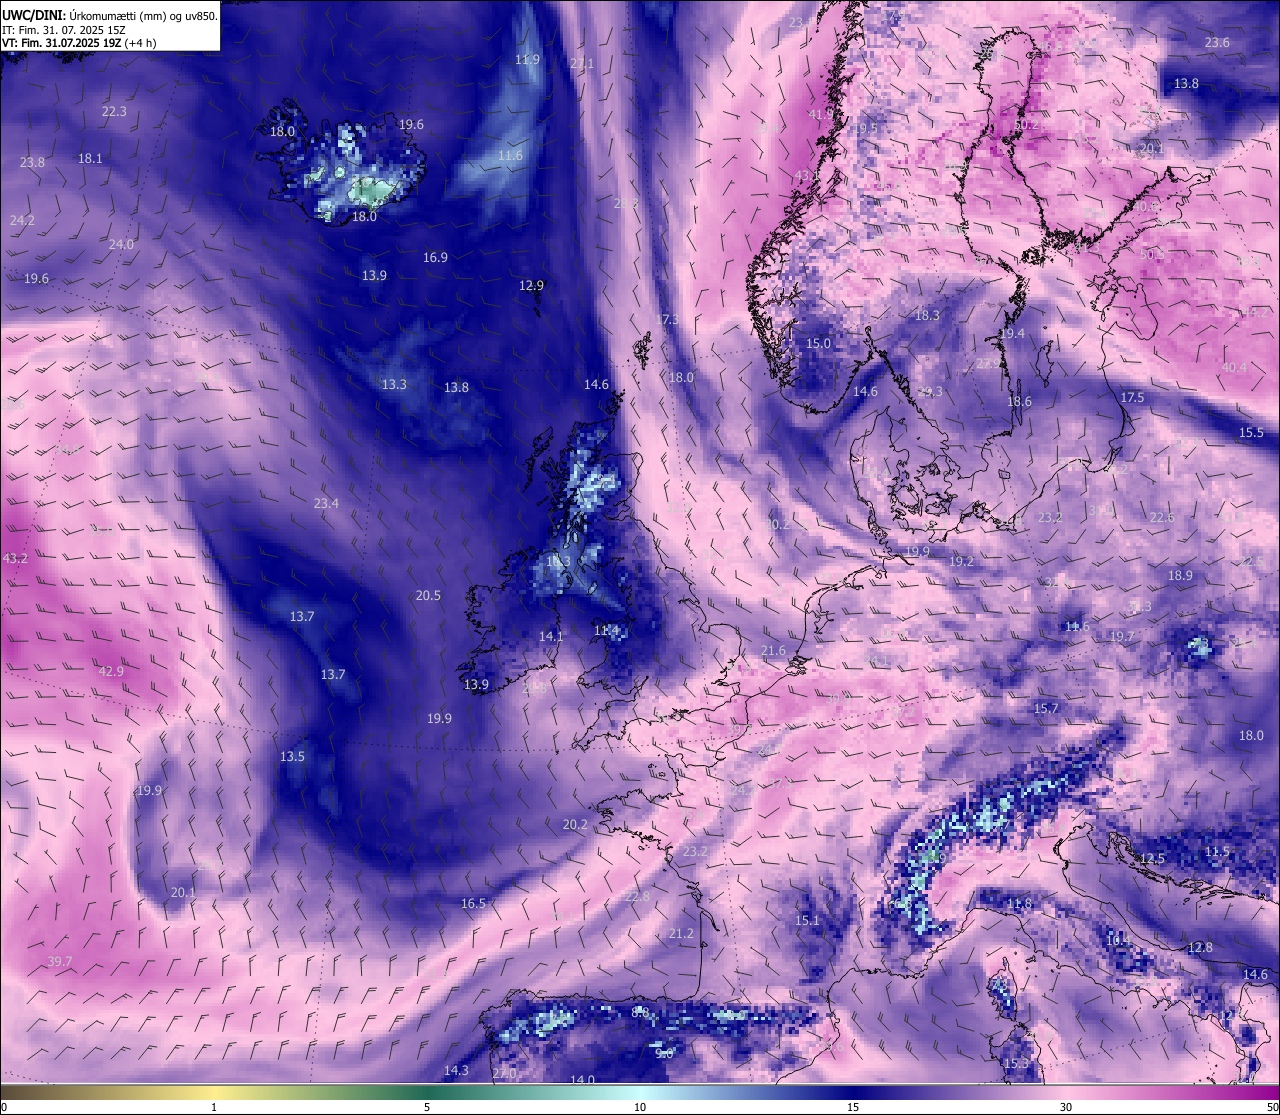Click the 27.1 value label

coord(582,63)
